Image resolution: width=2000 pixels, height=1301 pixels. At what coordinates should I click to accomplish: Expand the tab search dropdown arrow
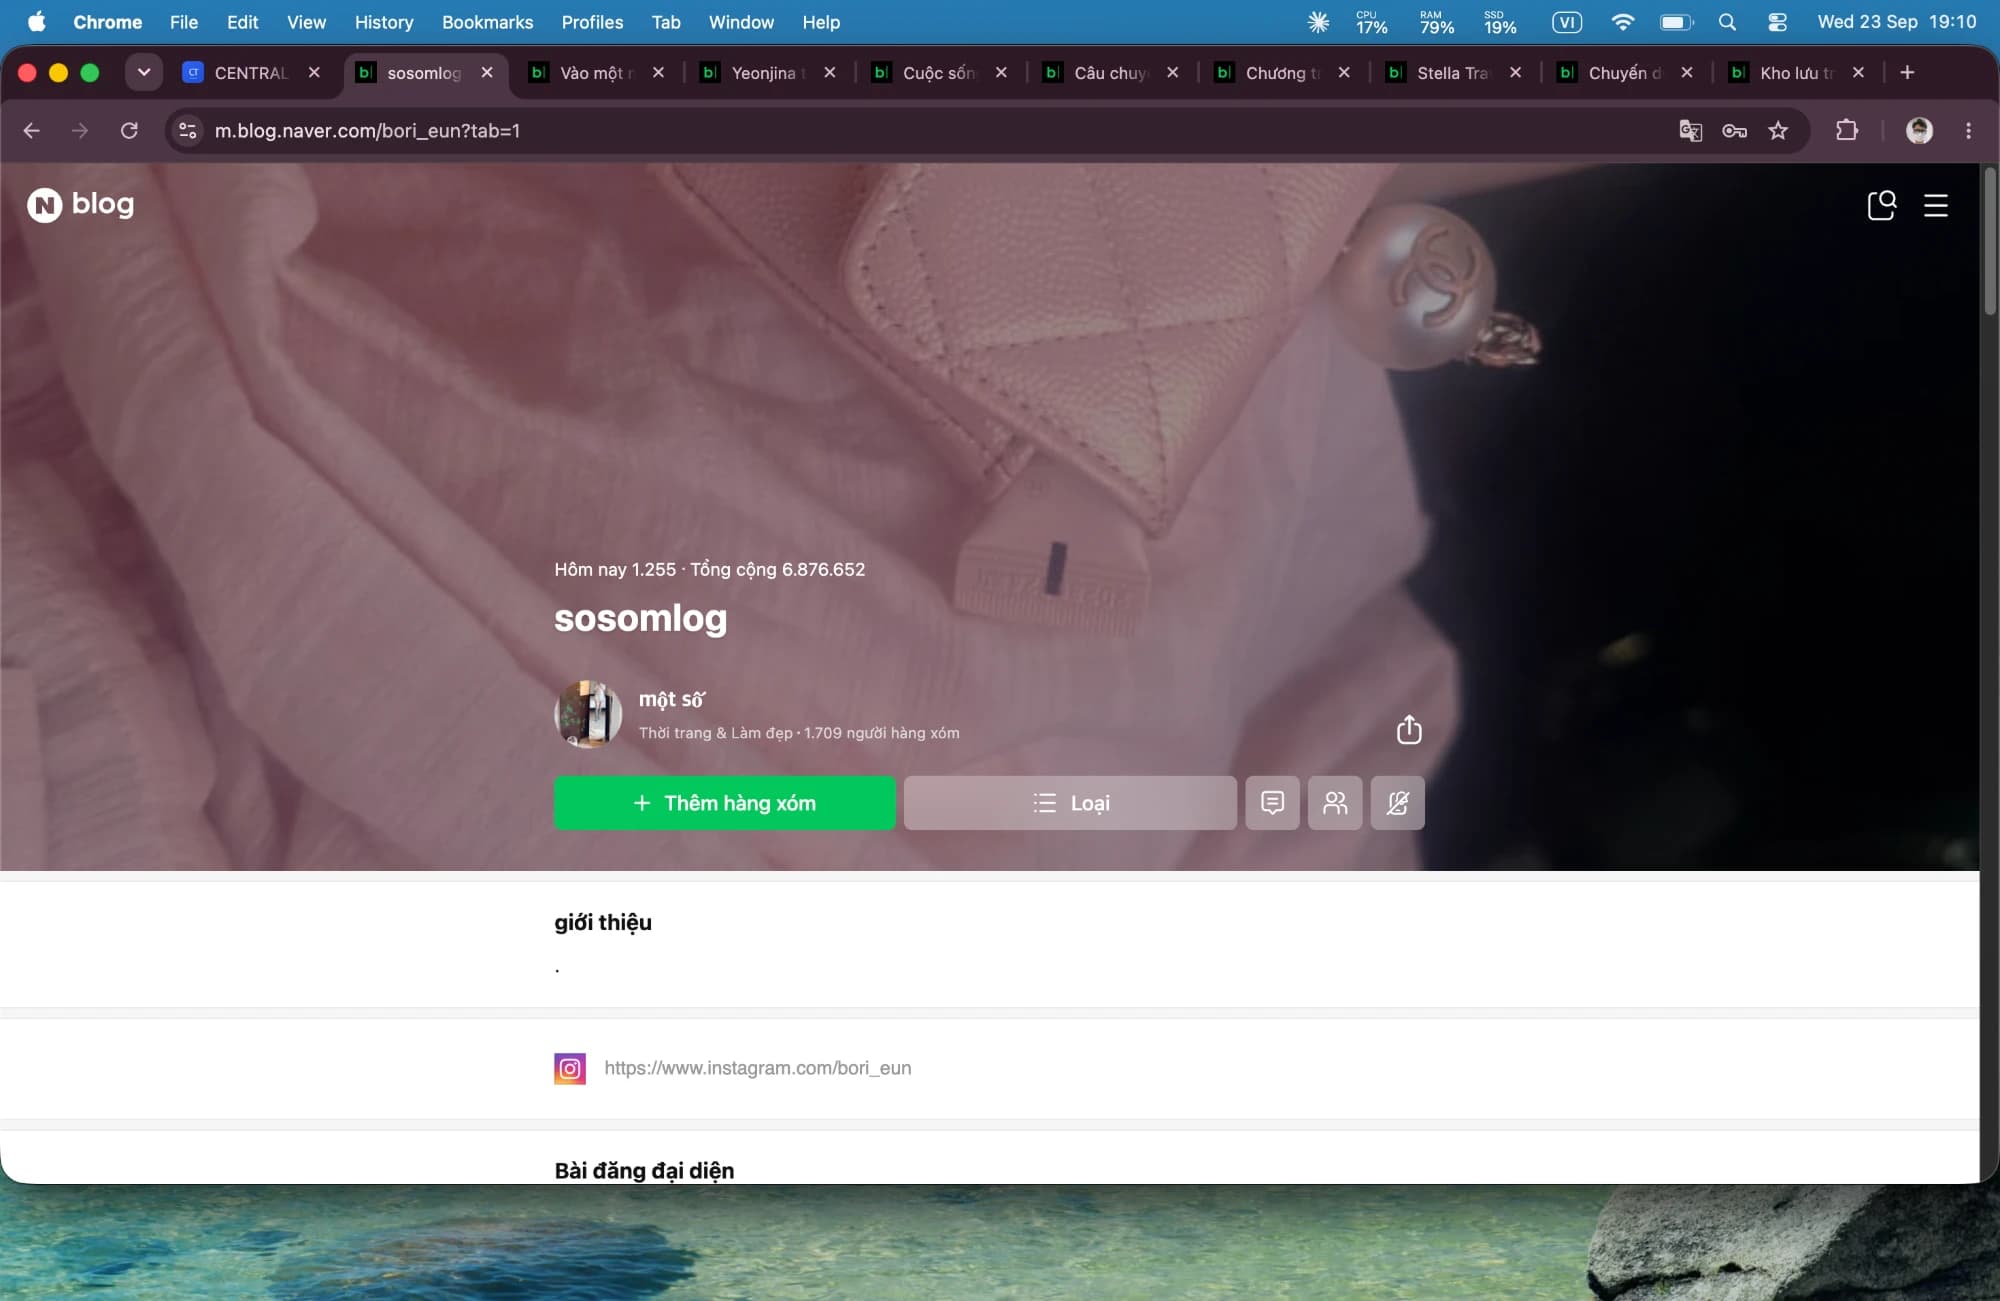point(144,72)
